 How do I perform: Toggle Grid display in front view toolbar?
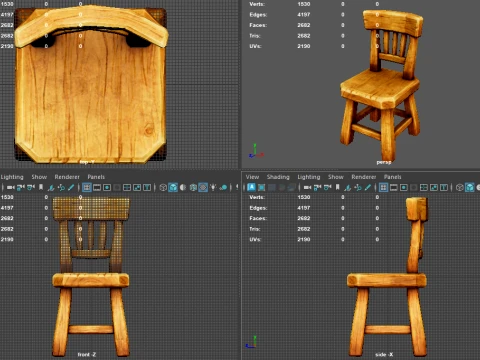(x=87, y=187)
